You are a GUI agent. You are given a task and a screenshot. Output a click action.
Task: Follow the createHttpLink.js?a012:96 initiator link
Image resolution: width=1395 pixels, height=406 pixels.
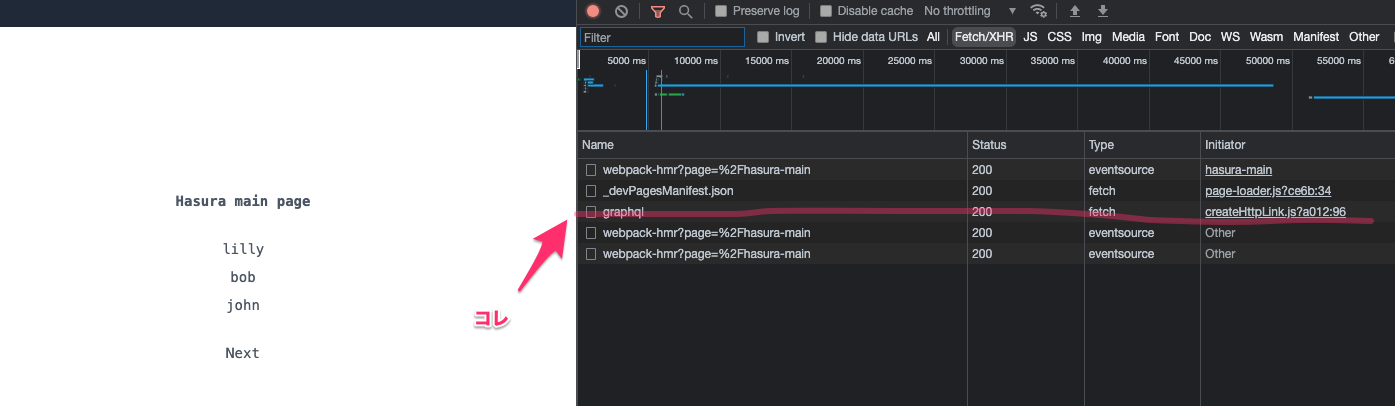tap(1275, 212)
